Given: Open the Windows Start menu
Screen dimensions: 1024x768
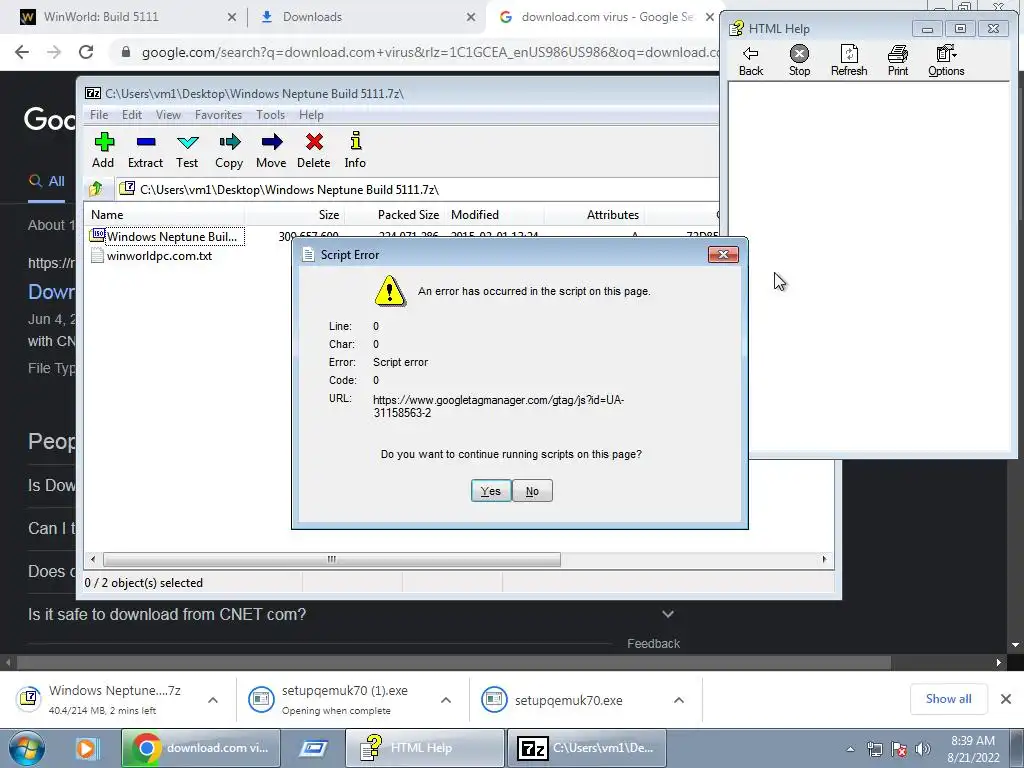Looking at the screenshot, I should pyautogui.click(x=27, y=748).
